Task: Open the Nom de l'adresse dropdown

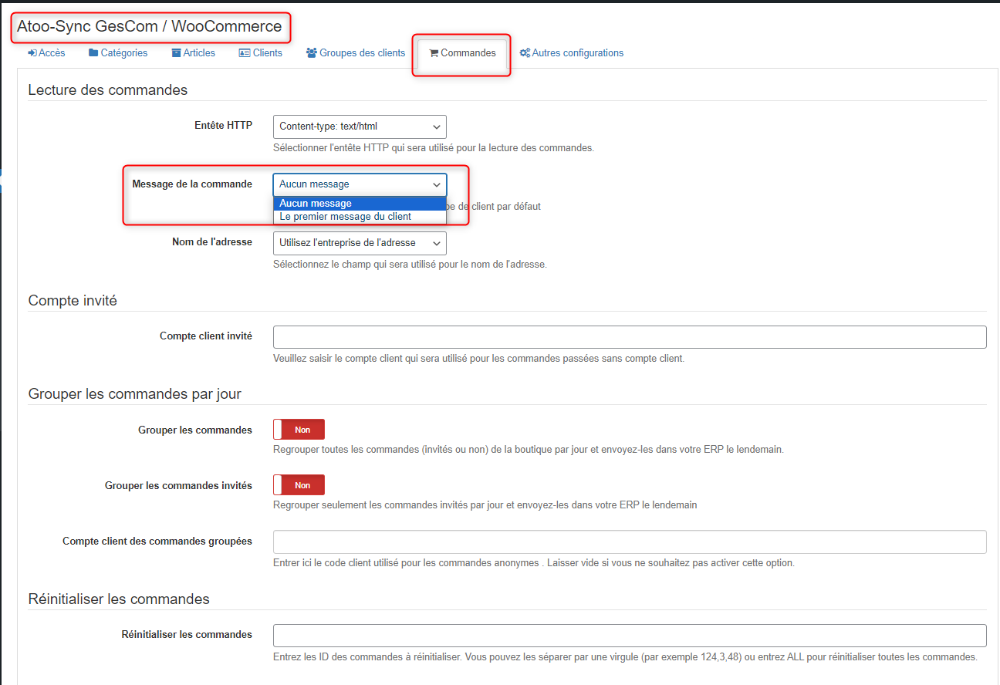Action: click(x=360, y=243)
